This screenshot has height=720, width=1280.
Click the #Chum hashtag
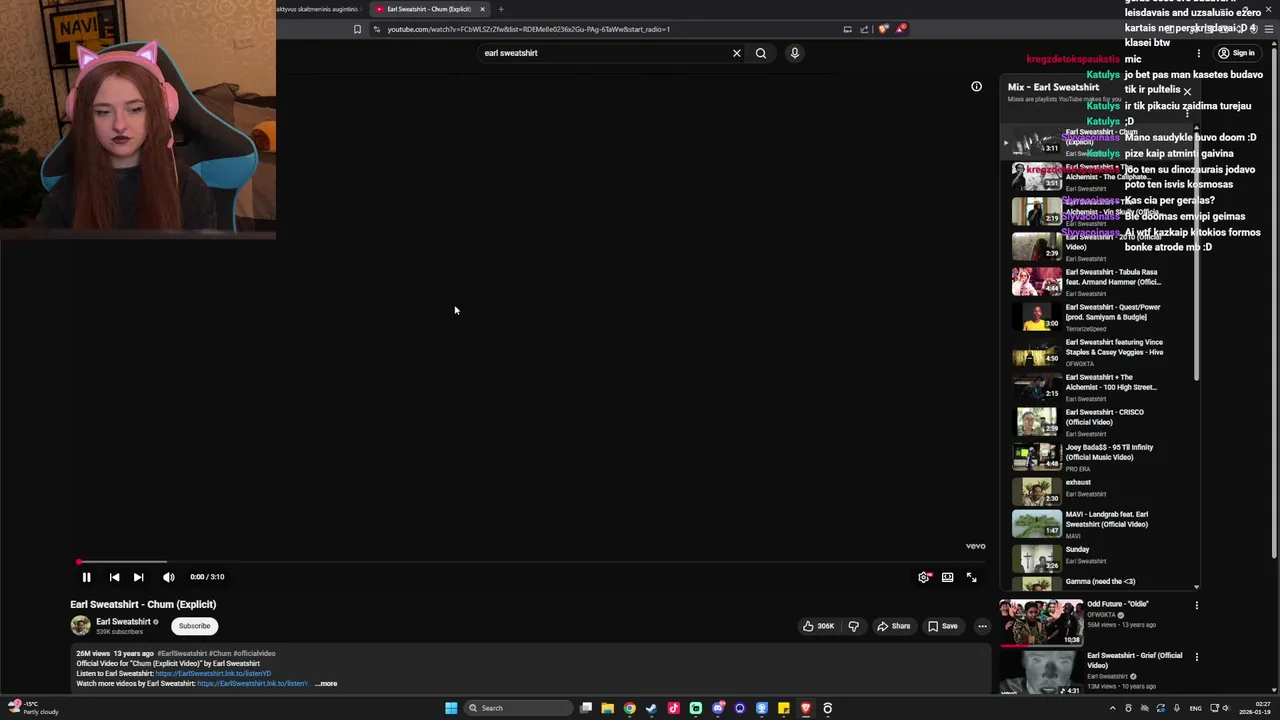coord(219,654)
